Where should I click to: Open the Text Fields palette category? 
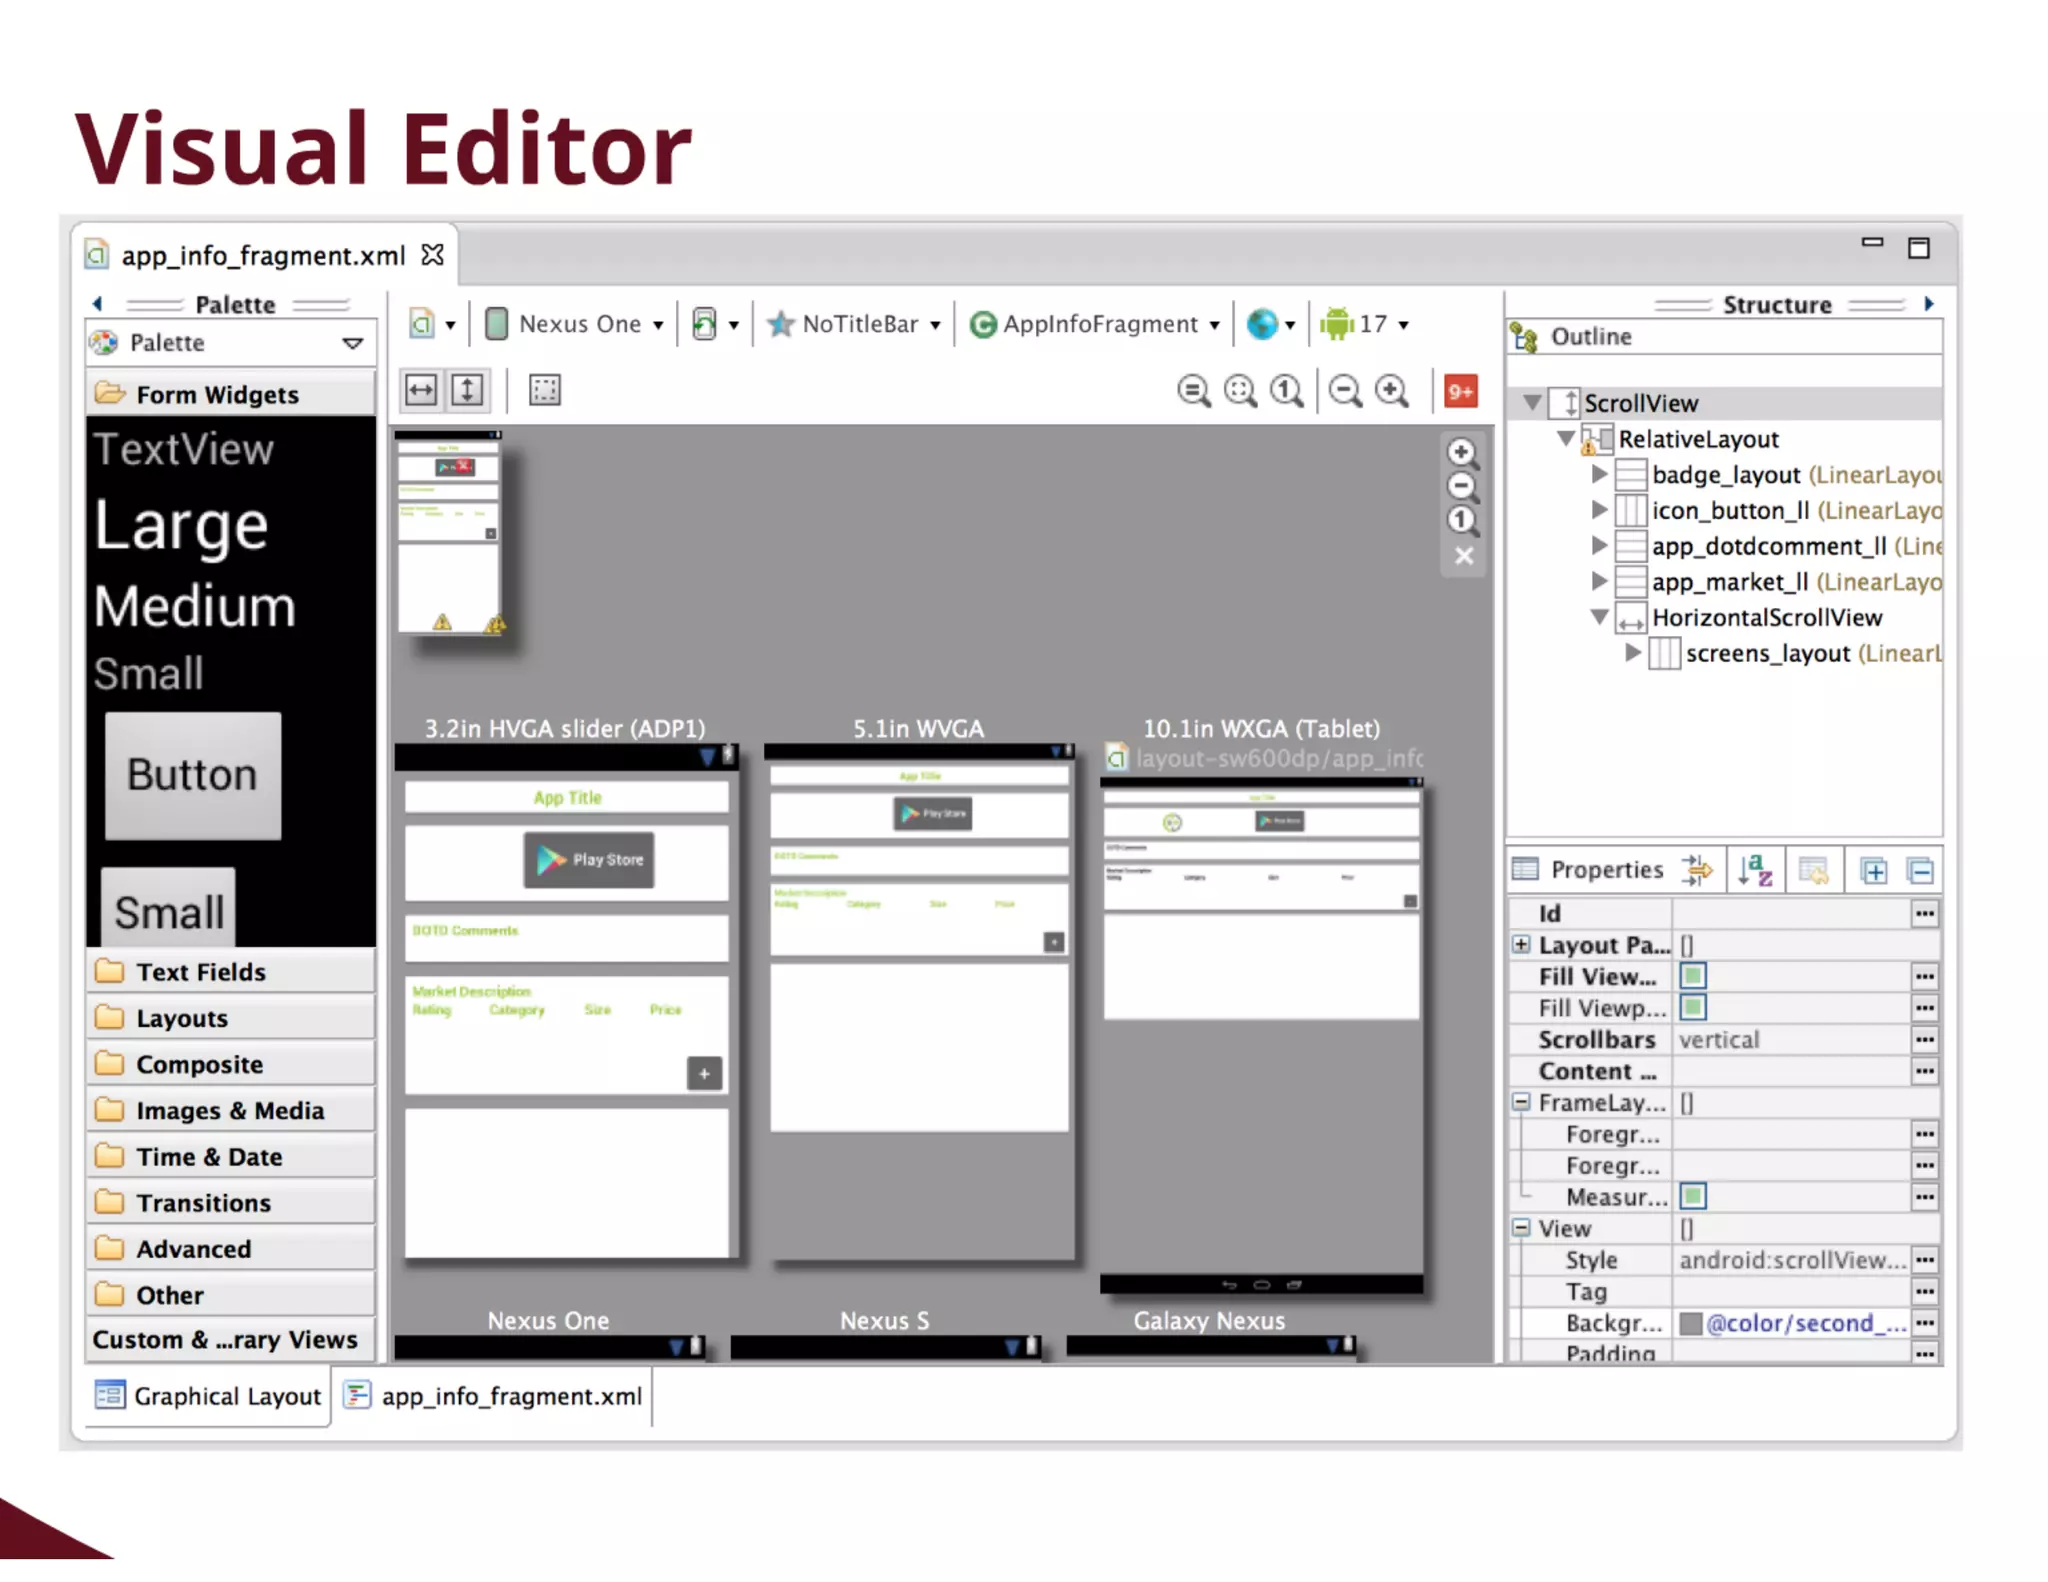coord(231,972)
